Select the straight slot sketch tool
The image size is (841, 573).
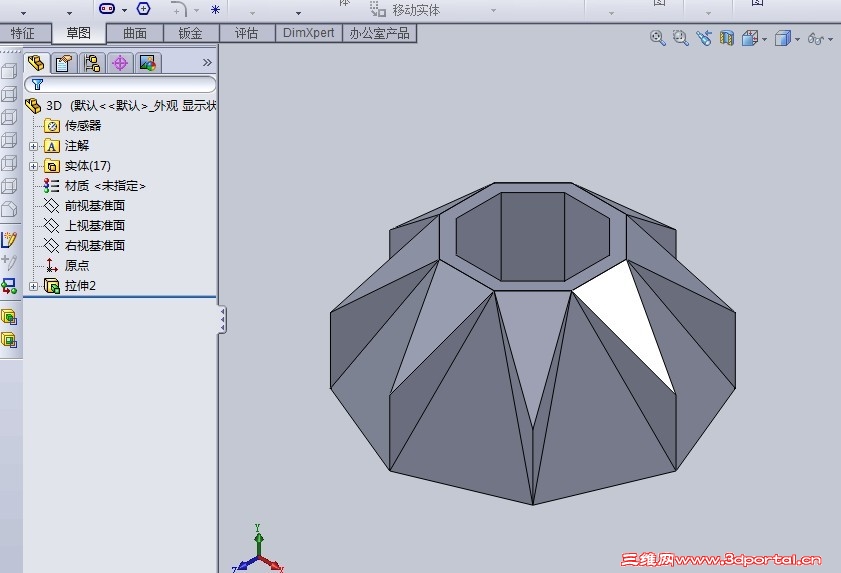(x=107, y=8)
